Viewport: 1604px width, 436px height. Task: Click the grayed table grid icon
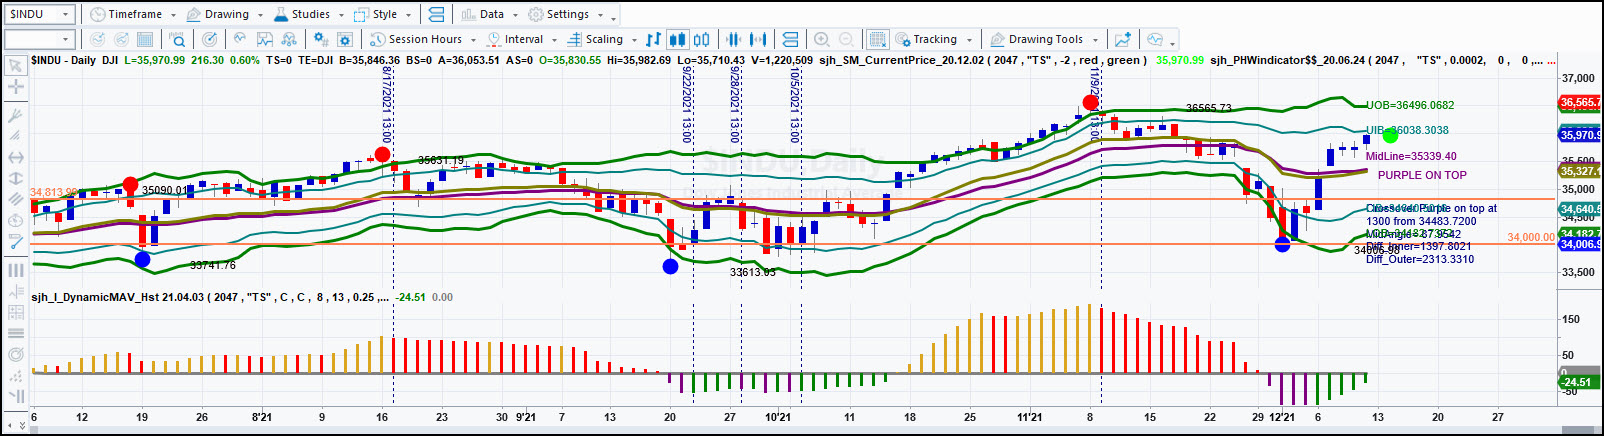coord(145,39)
